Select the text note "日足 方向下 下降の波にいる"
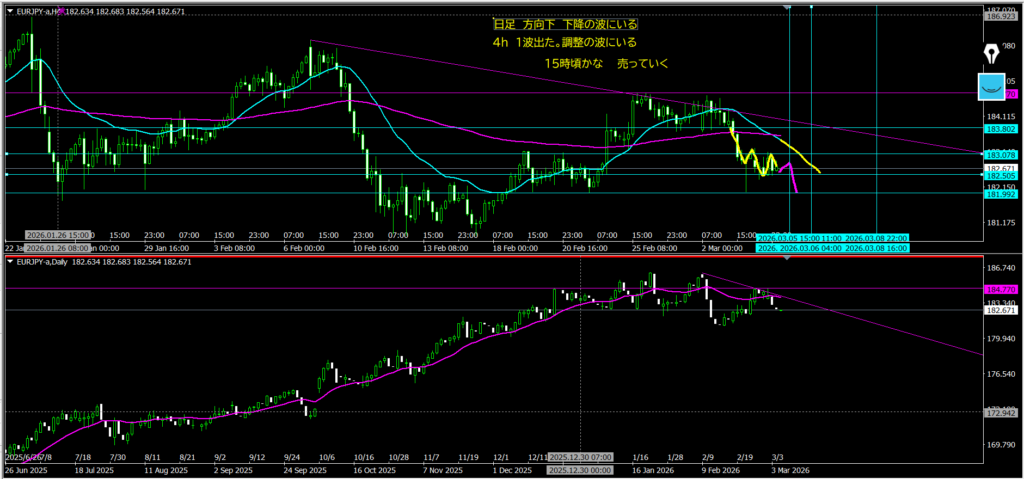 click(565, 24)
